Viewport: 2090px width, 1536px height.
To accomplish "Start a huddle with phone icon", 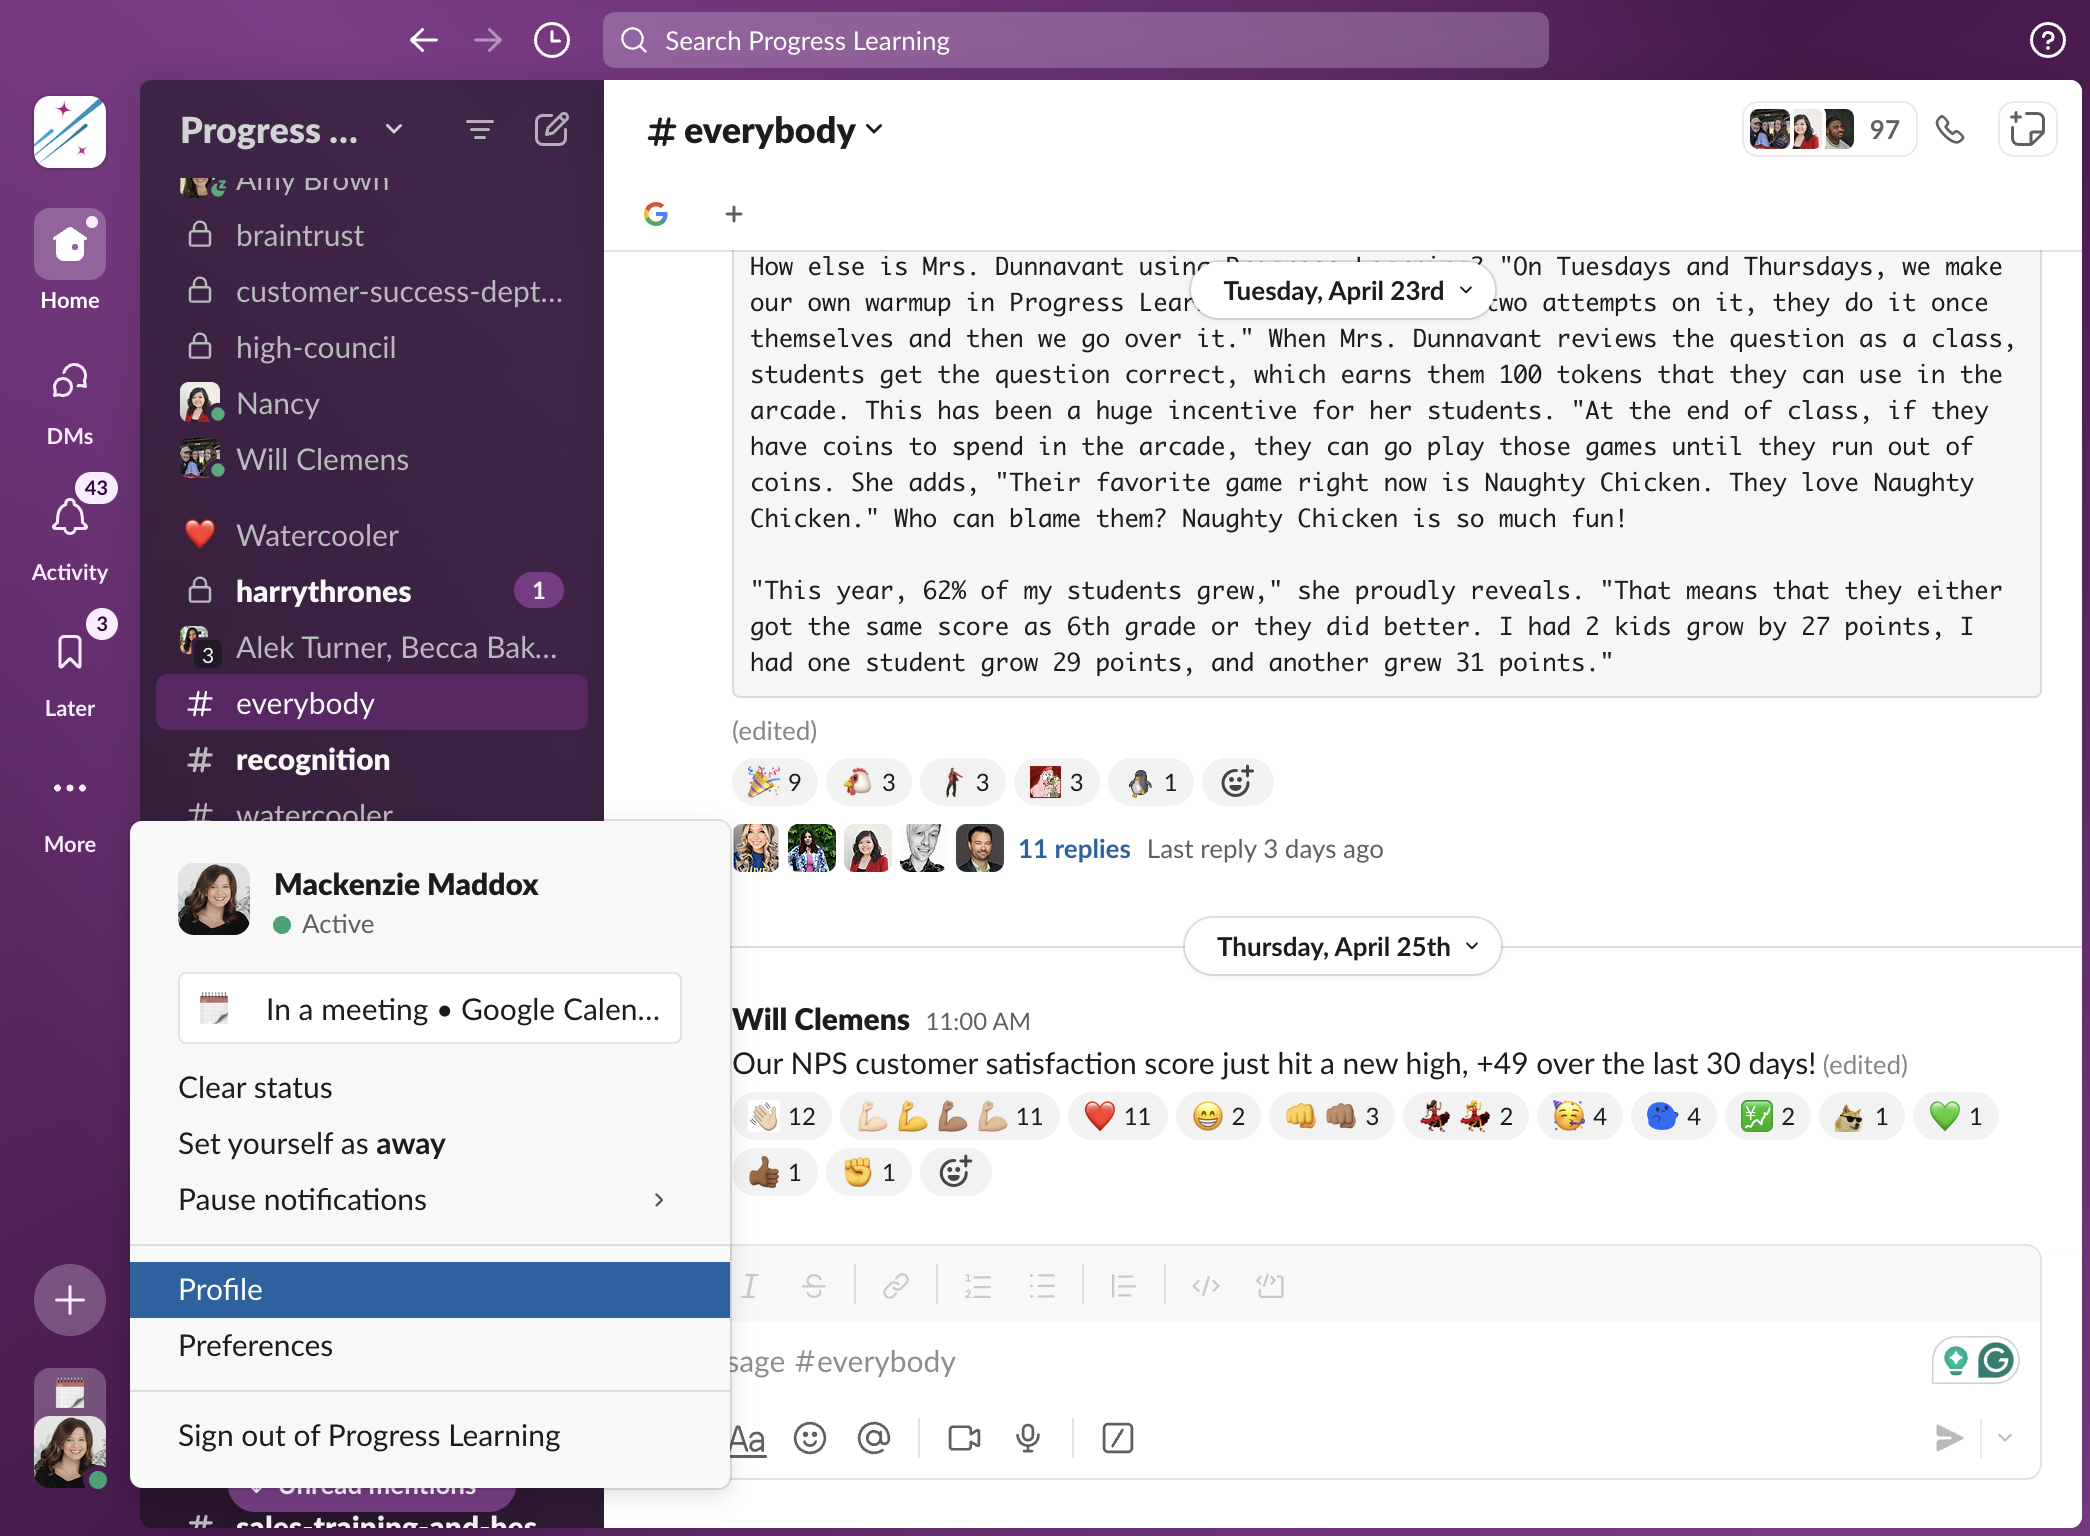I will click(x=1950, y=129).
